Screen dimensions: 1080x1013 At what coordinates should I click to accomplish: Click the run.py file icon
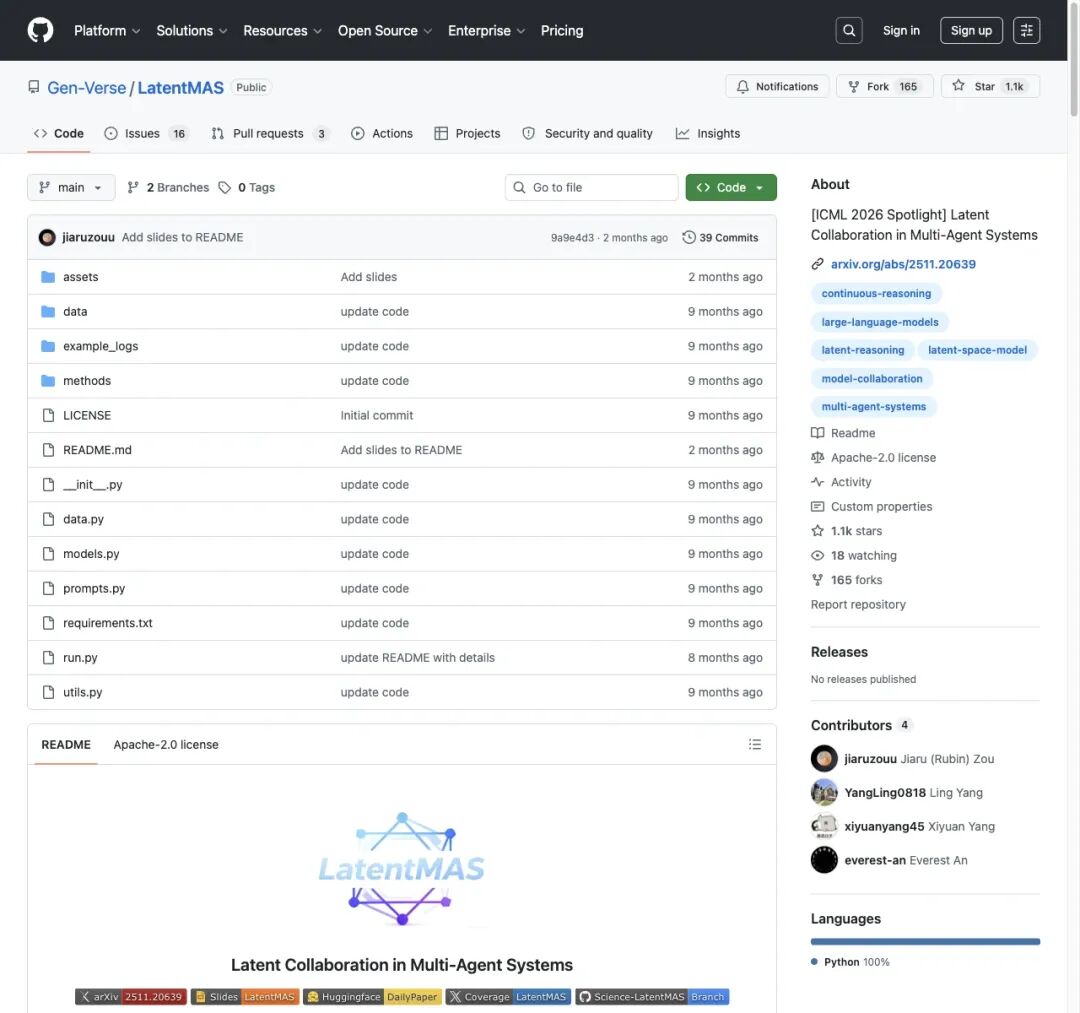48,658
